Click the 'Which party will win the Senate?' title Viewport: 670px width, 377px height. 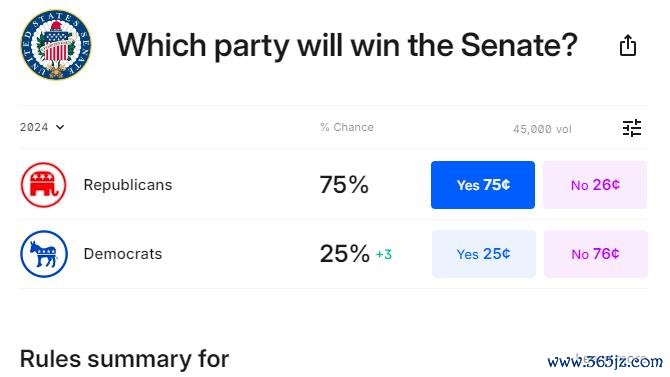[x=347, y=45]
